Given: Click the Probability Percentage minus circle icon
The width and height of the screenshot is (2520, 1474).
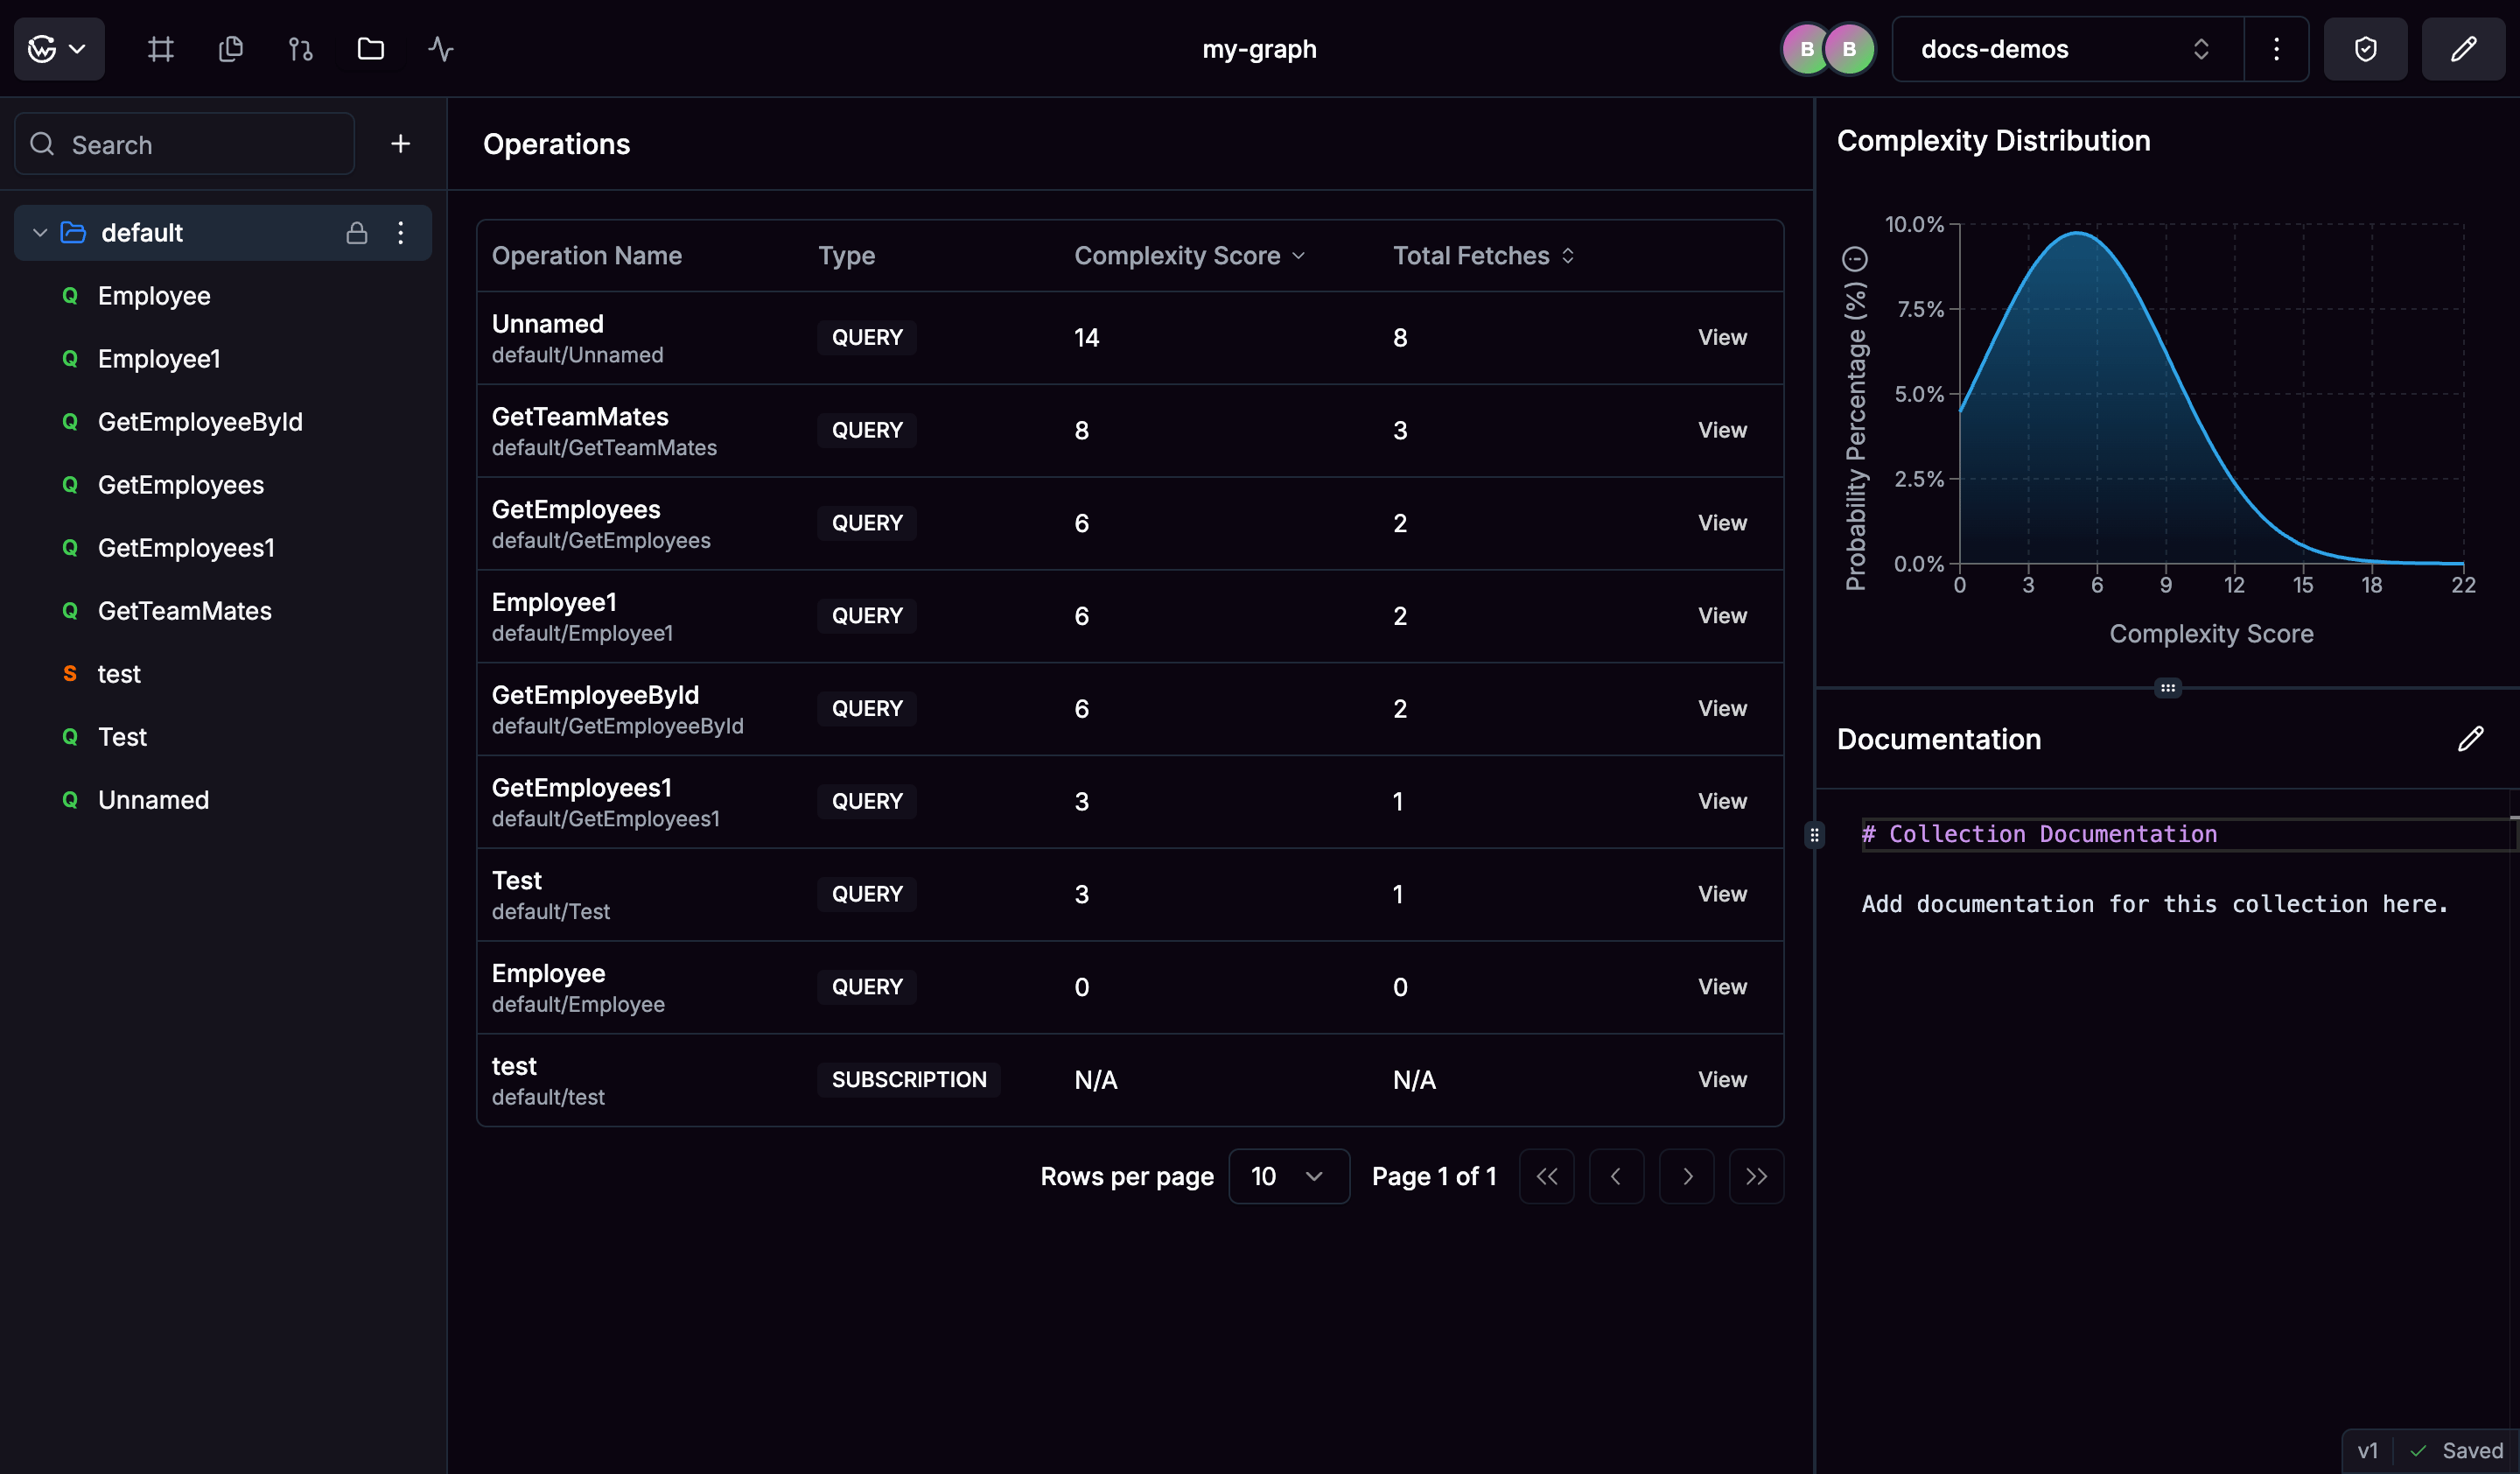Looking at the screenshot, I should tap(1855, 259).
